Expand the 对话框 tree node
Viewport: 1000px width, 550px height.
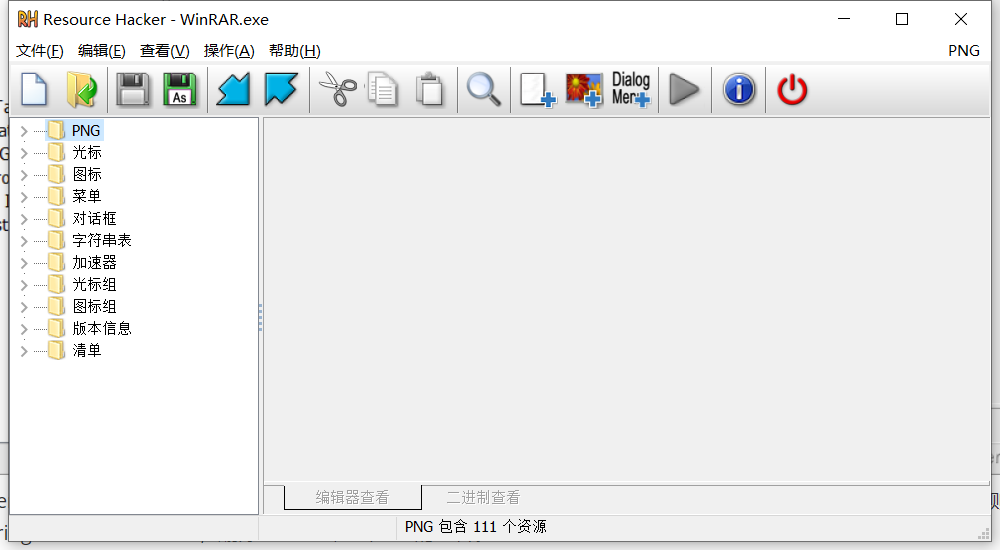click(24, 219)
